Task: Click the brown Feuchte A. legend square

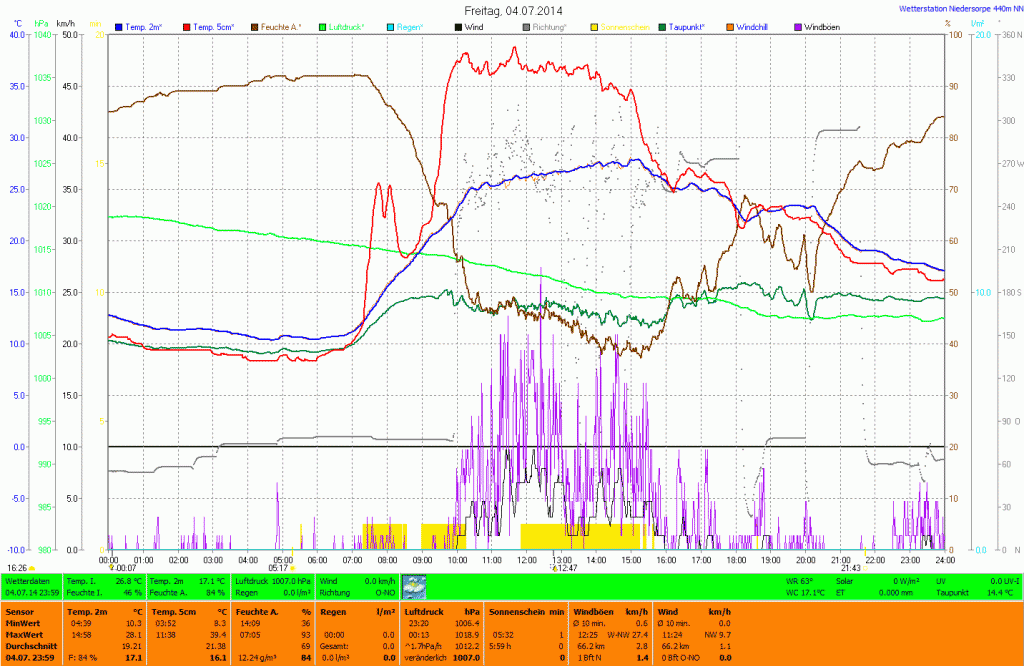Action: point(254,25)
